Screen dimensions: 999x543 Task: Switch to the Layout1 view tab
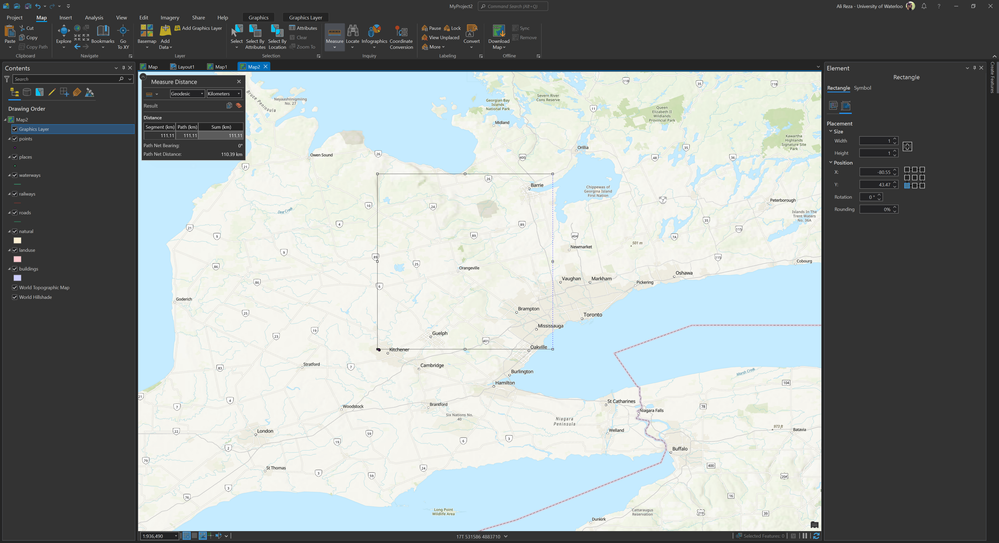point(184,67)
